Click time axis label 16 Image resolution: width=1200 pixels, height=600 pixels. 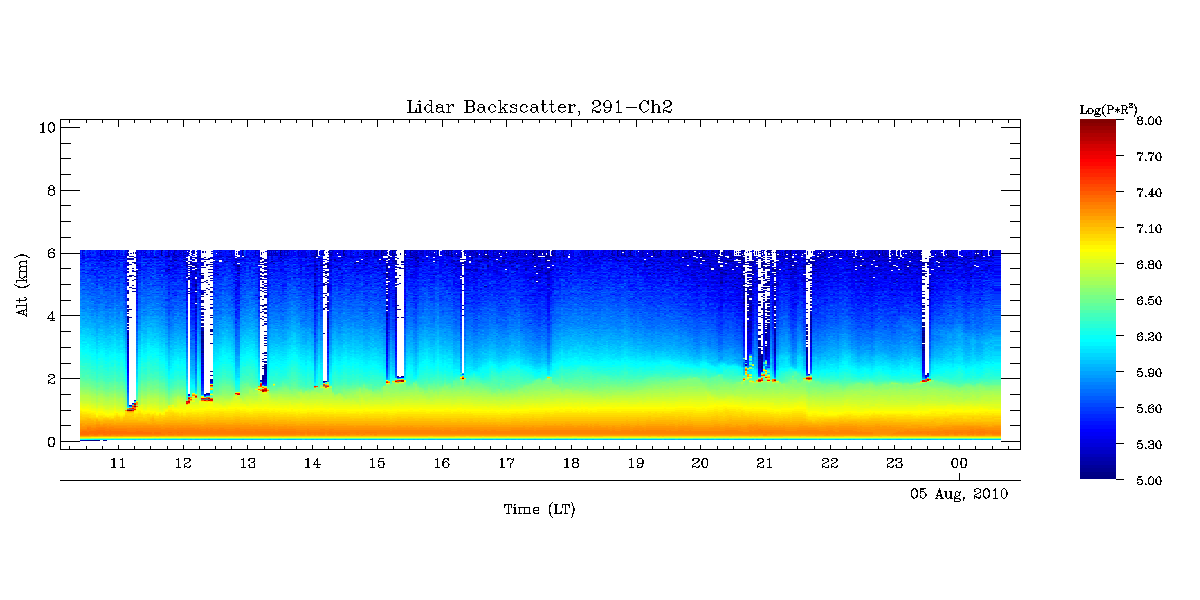click(x=442, y=464)
